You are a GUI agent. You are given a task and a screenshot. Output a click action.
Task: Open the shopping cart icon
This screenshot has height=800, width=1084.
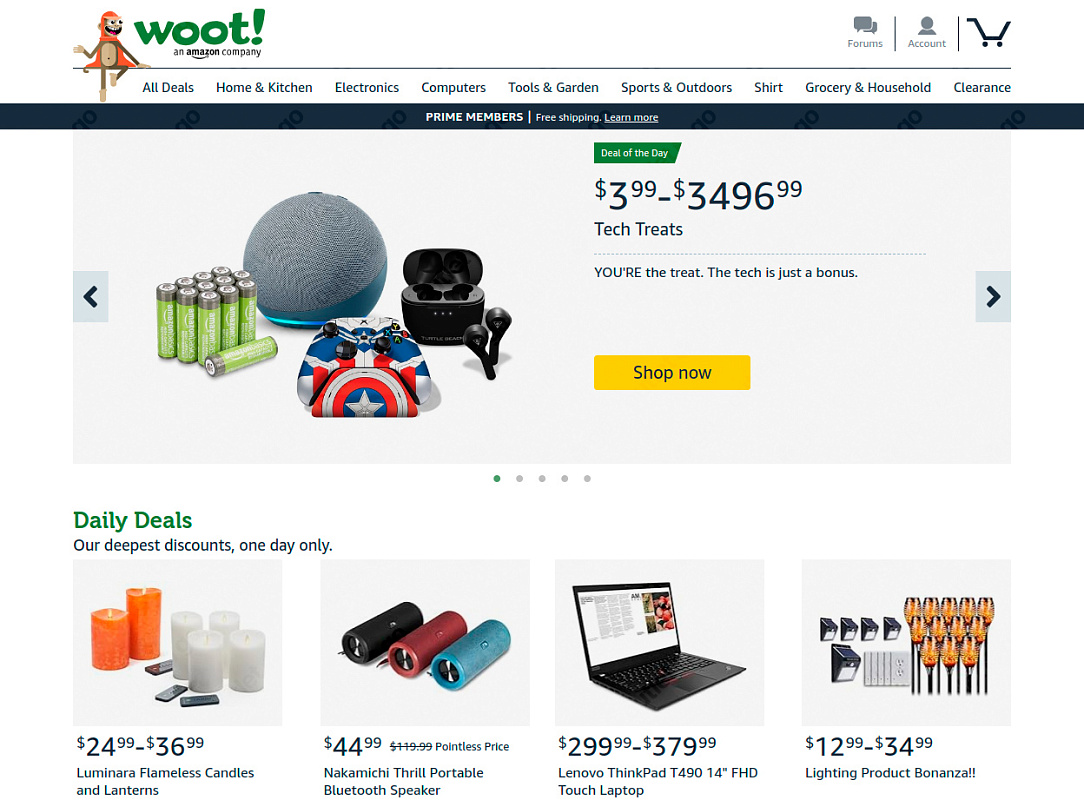click(988, 32)
